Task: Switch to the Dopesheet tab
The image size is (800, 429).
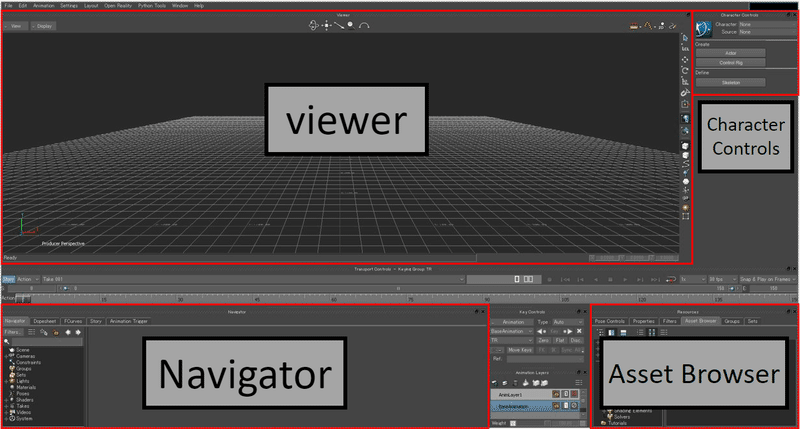Action: [x=45, y=321]
